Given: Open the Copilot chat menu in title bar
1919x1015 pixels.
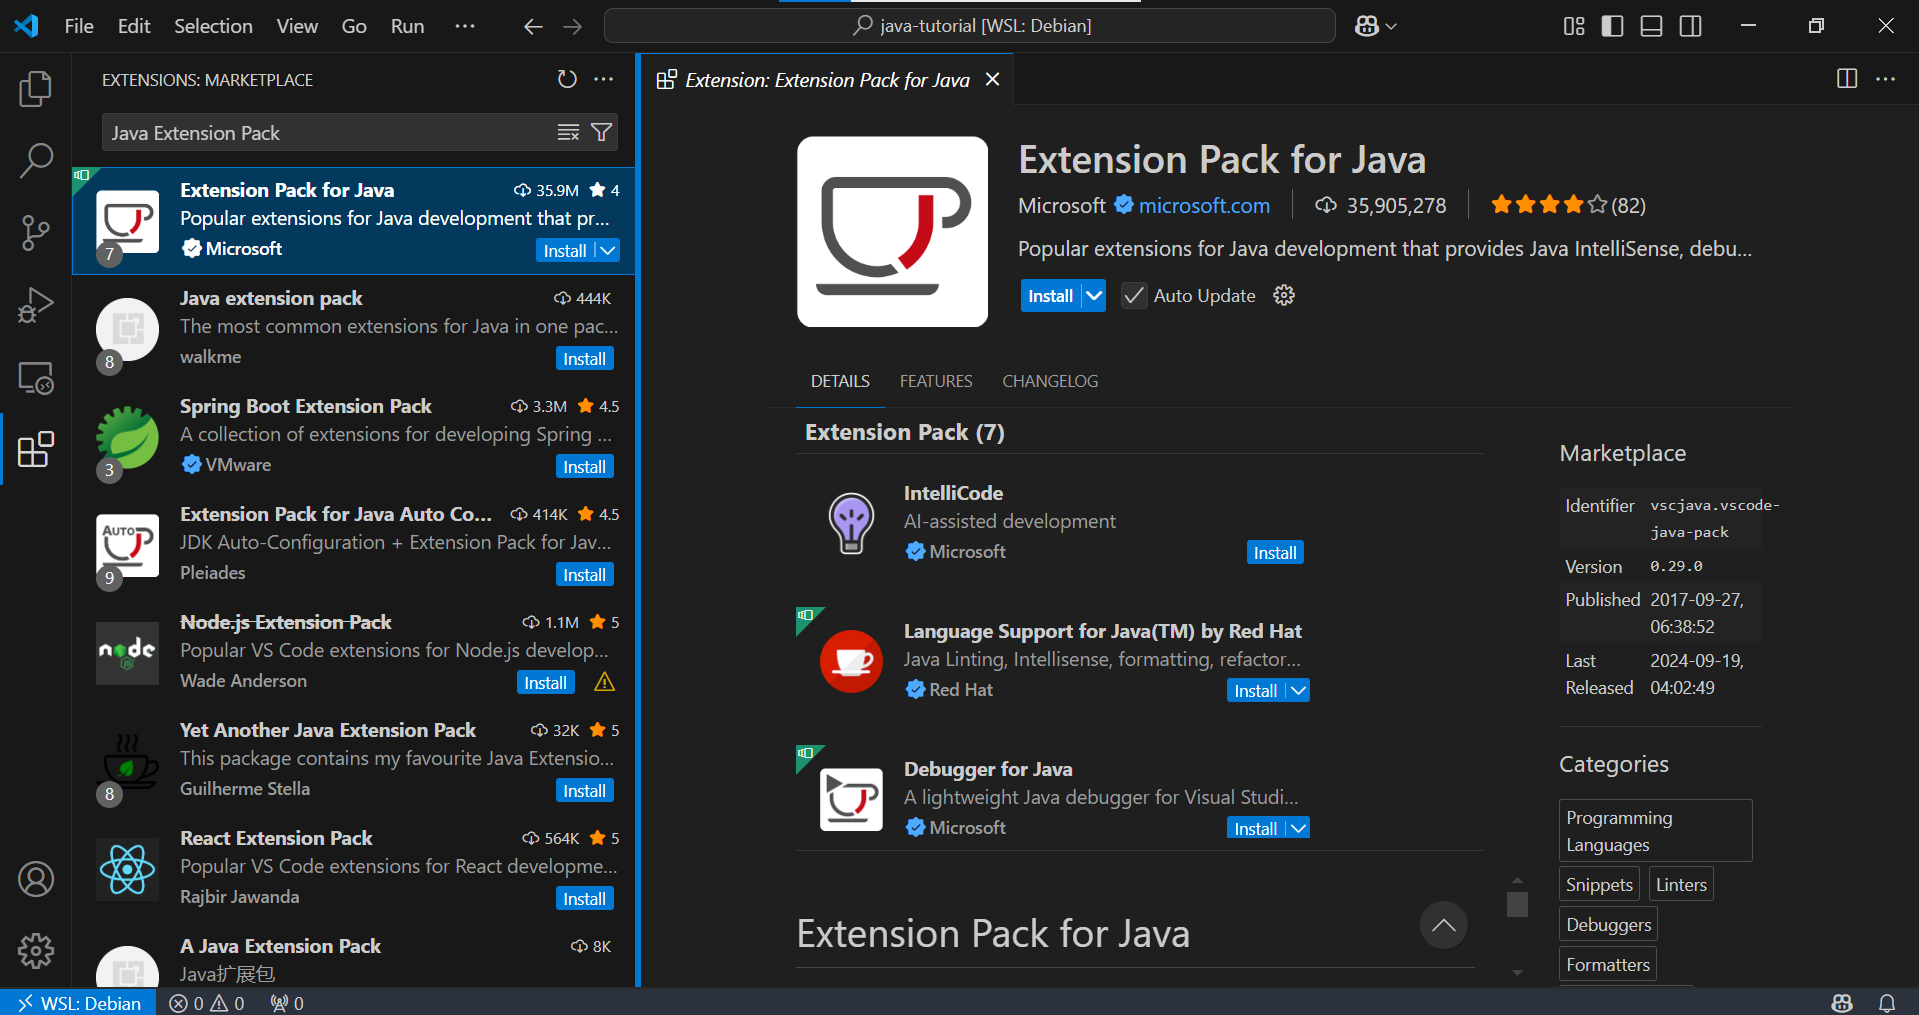Looking at the screenshot, I should [1375, 26].
